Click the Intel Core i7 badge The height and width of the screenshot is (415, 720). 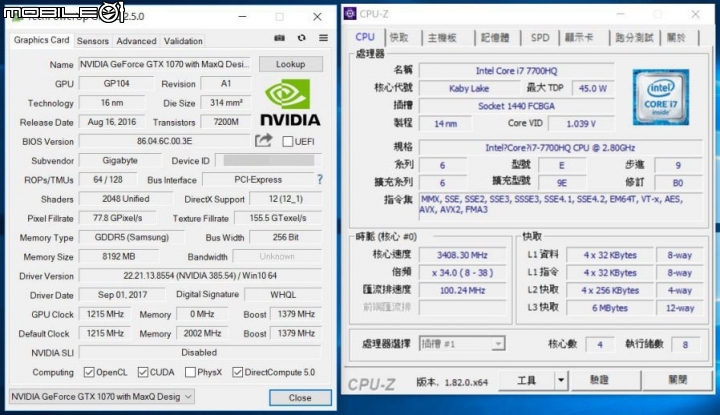click(x=661, y=97)
